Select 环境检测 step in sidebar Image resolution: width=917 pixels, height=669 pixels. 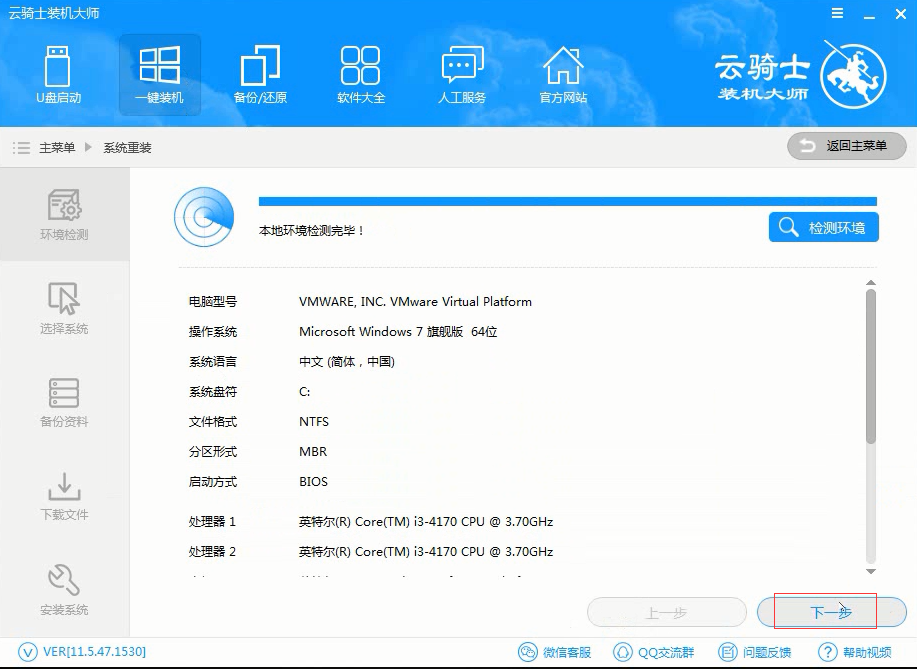[x=64, y=214]
